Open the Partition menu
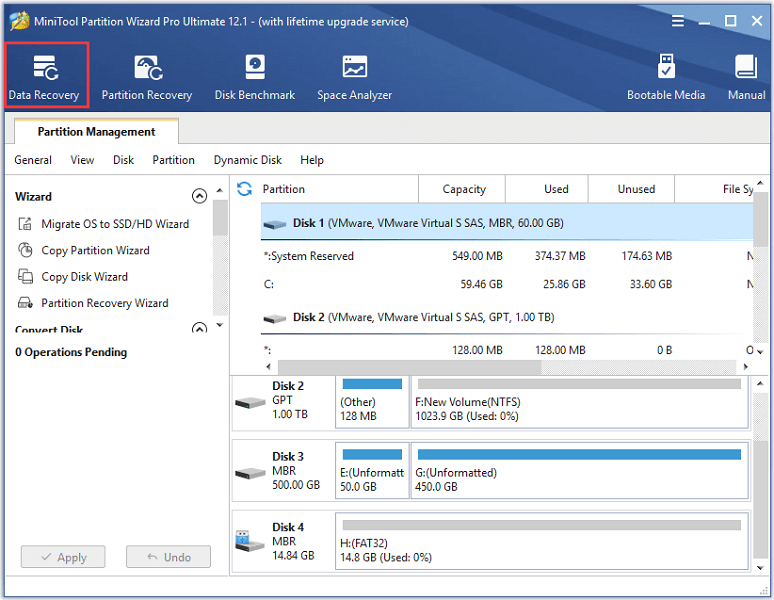The image size is (774, 600). (x=173, y=160)
